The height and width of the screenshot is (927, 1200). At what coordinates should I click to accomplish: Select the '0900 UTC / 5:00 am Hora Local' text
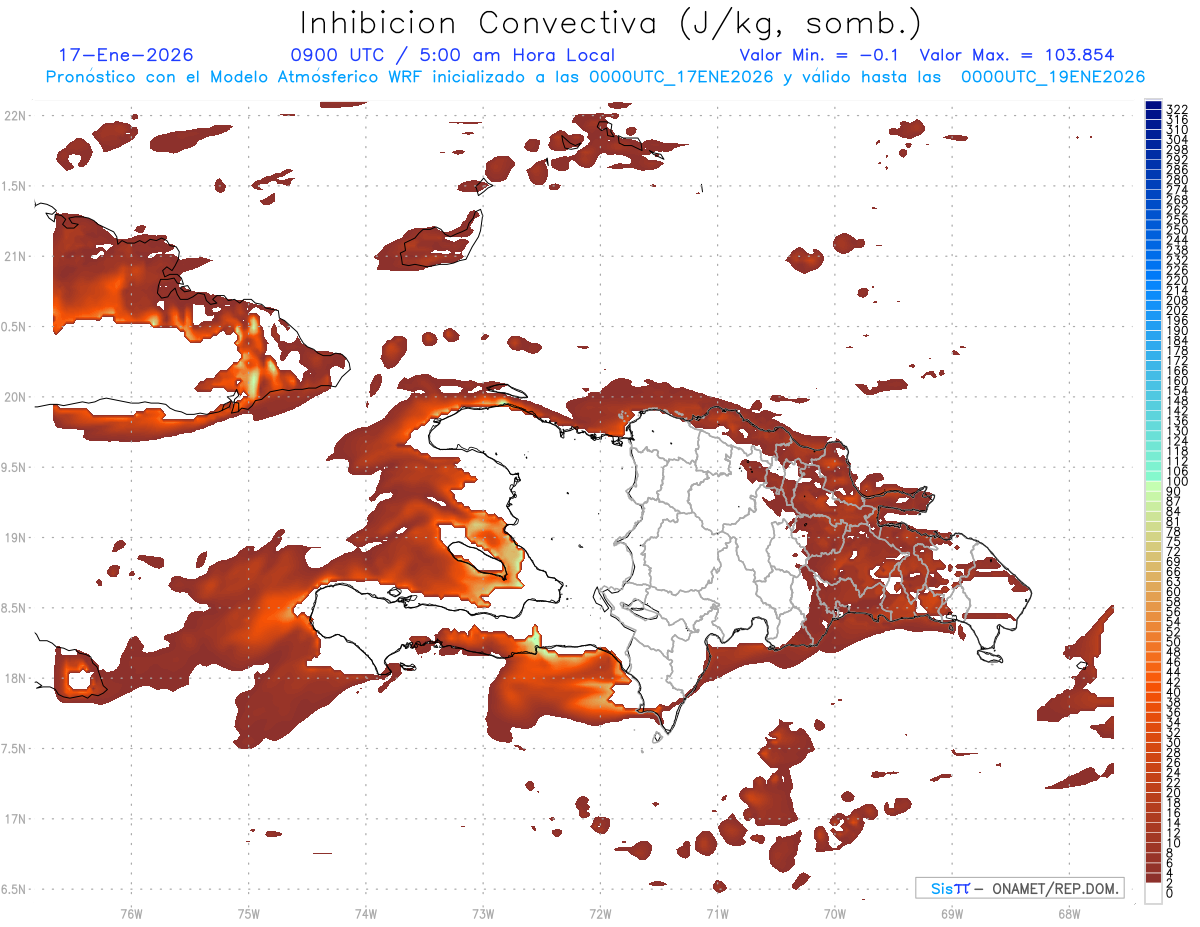click(452, 55)
